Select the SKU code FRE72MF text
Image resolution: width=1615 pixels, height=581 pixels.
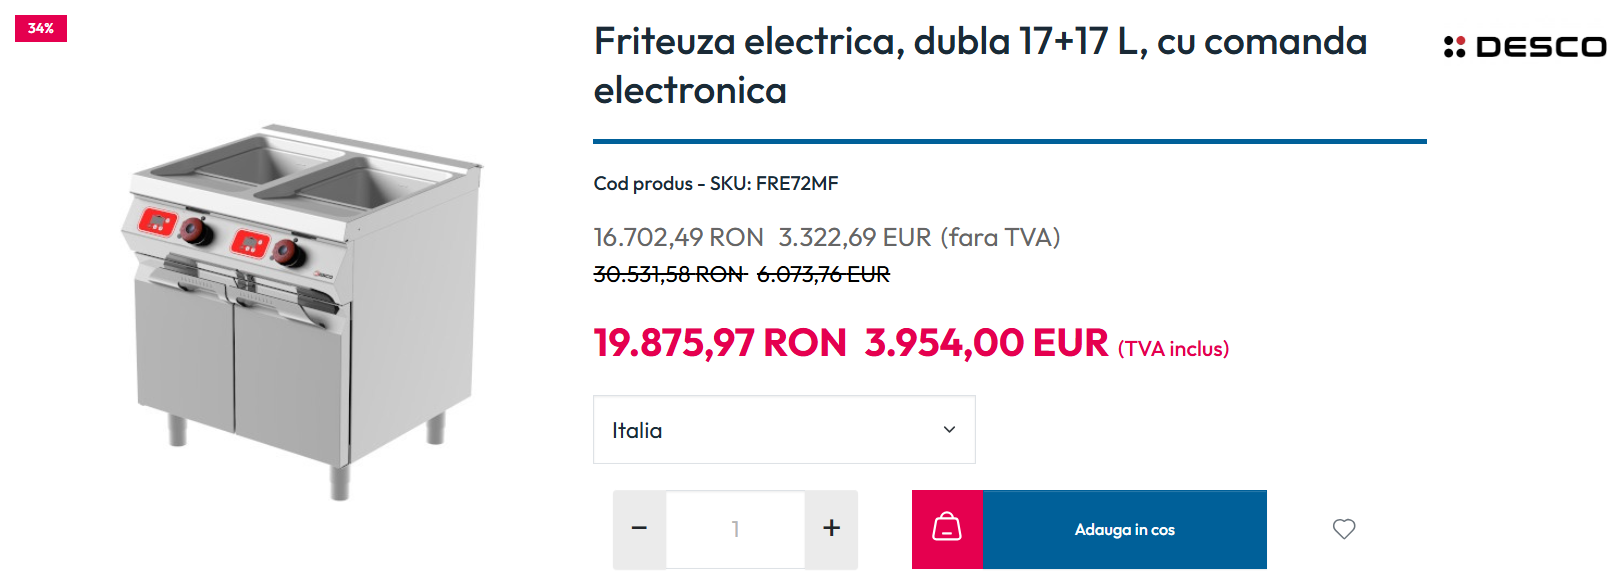tap(797, 183)
